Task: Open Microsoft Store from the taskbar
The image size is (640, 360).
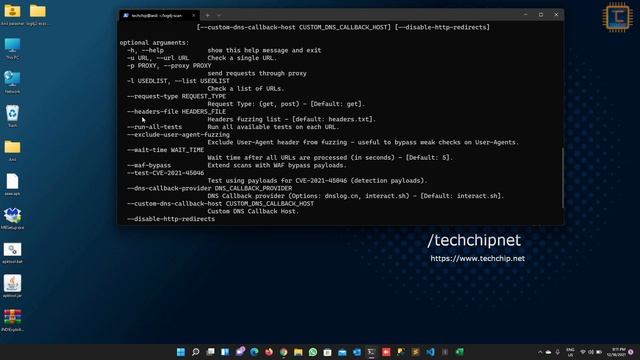Action: coord(328,352)
